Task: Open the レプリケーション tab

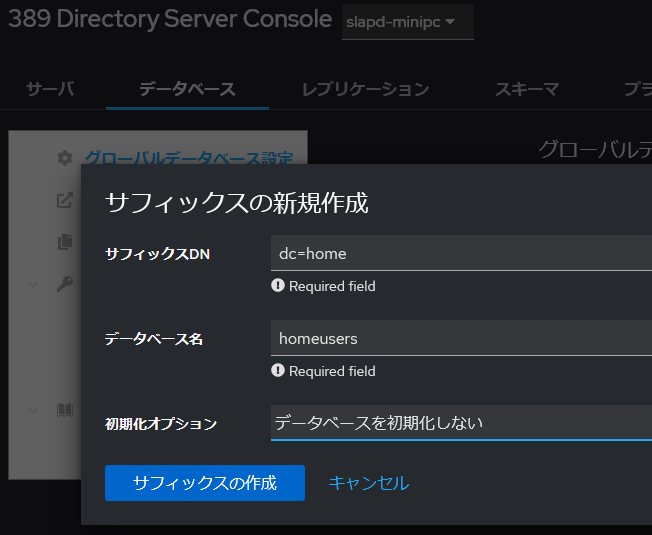Action: [x=366, y=89]
